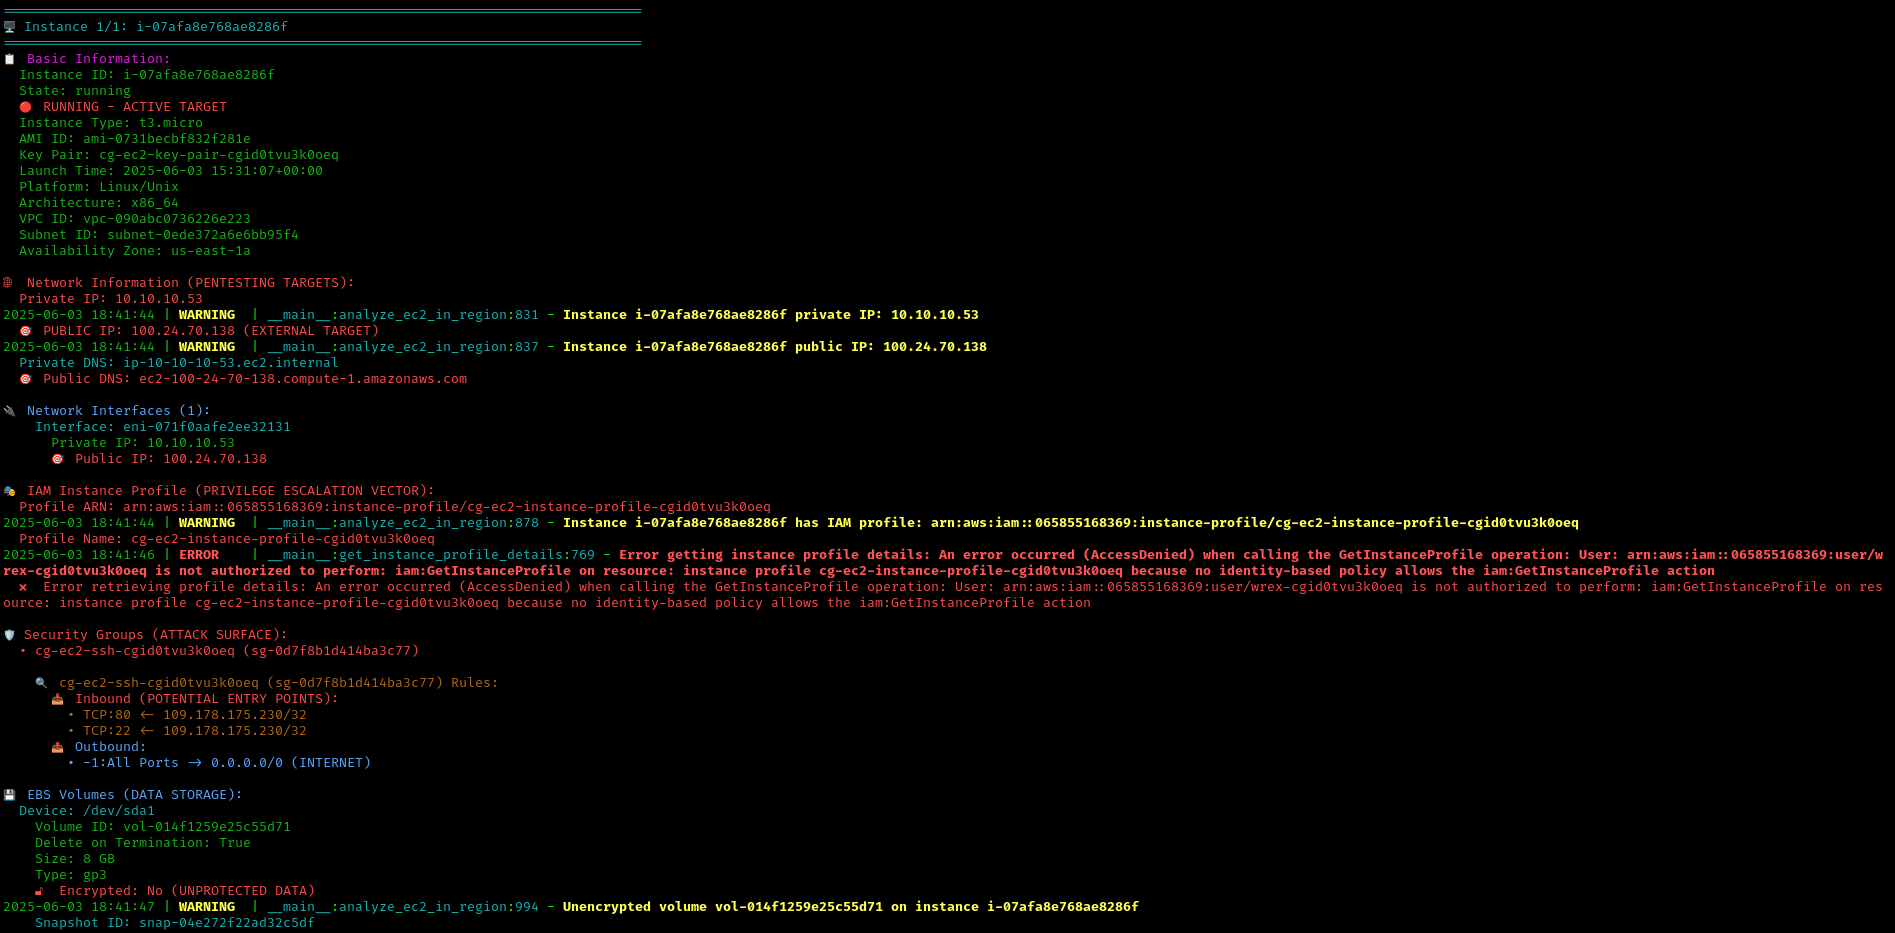Click the disk icon beside EBS Volumes

pos(9,795)
